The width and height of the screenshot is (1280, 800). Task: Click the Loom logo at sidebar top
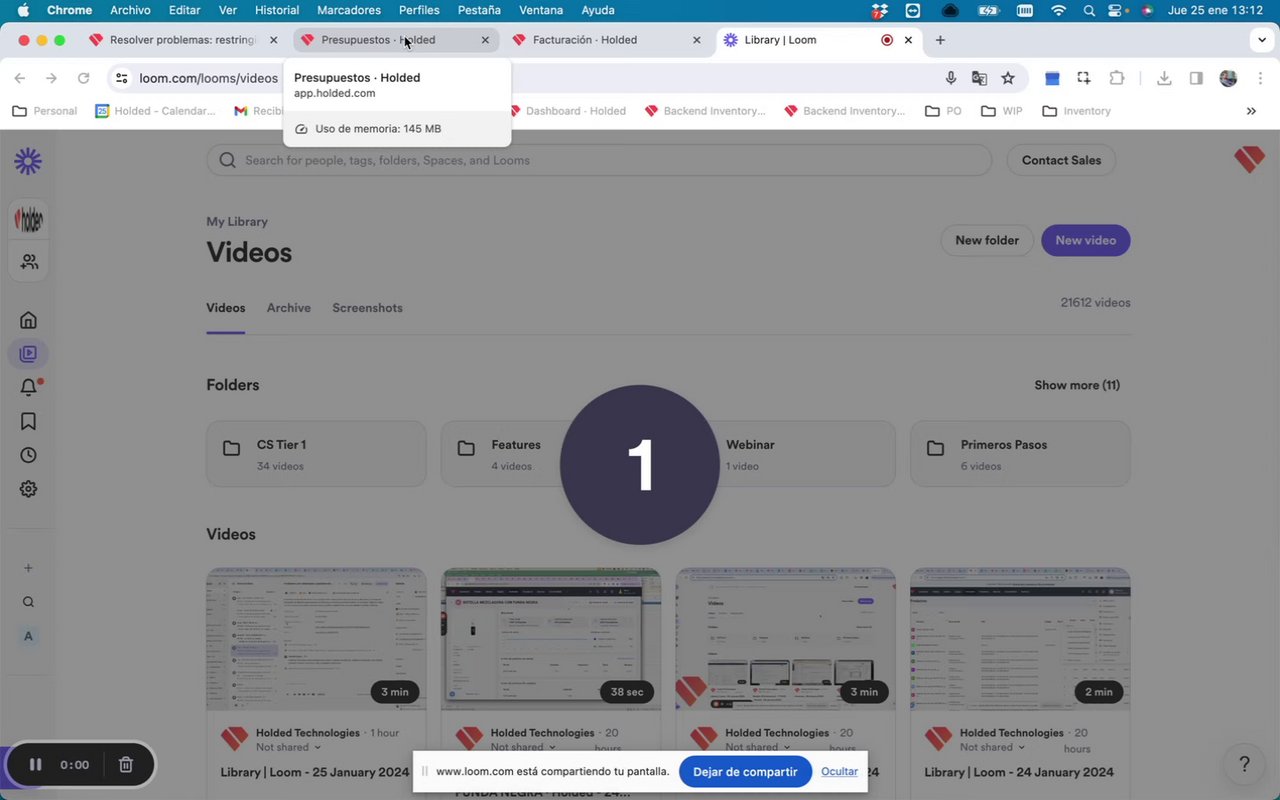point(28,161)
